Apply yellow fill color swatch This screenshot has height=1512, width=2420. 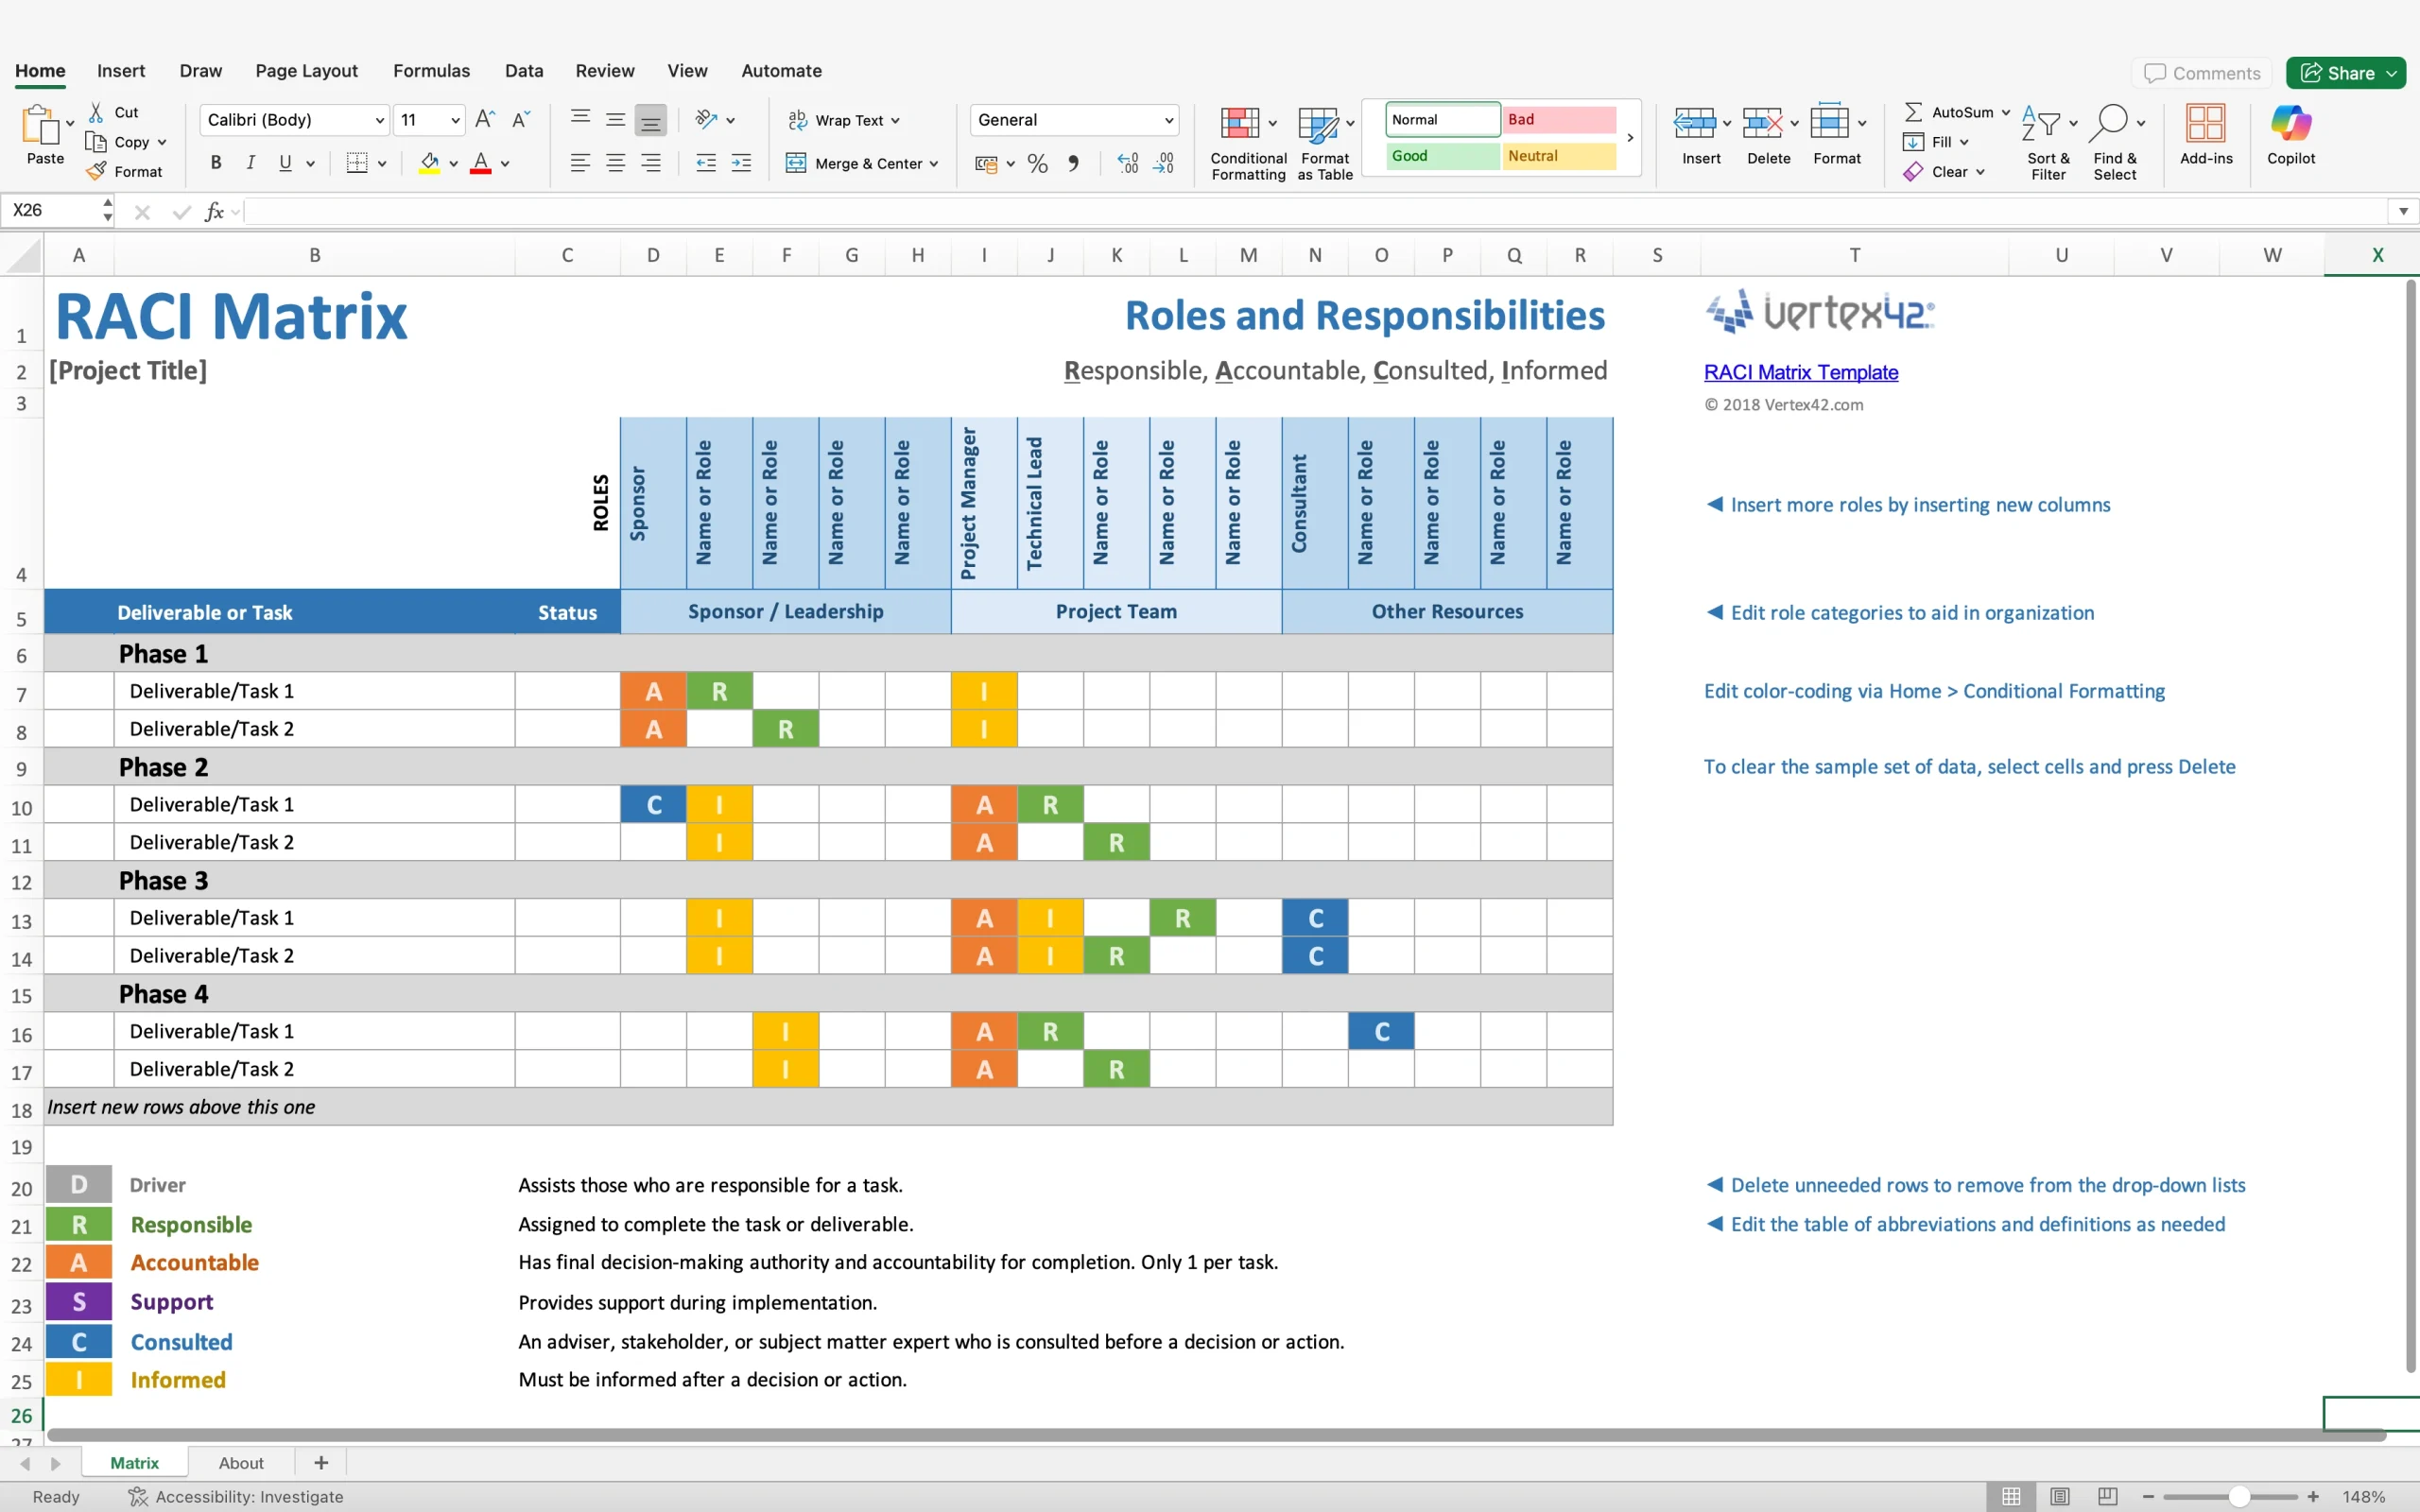coord(430,163)
